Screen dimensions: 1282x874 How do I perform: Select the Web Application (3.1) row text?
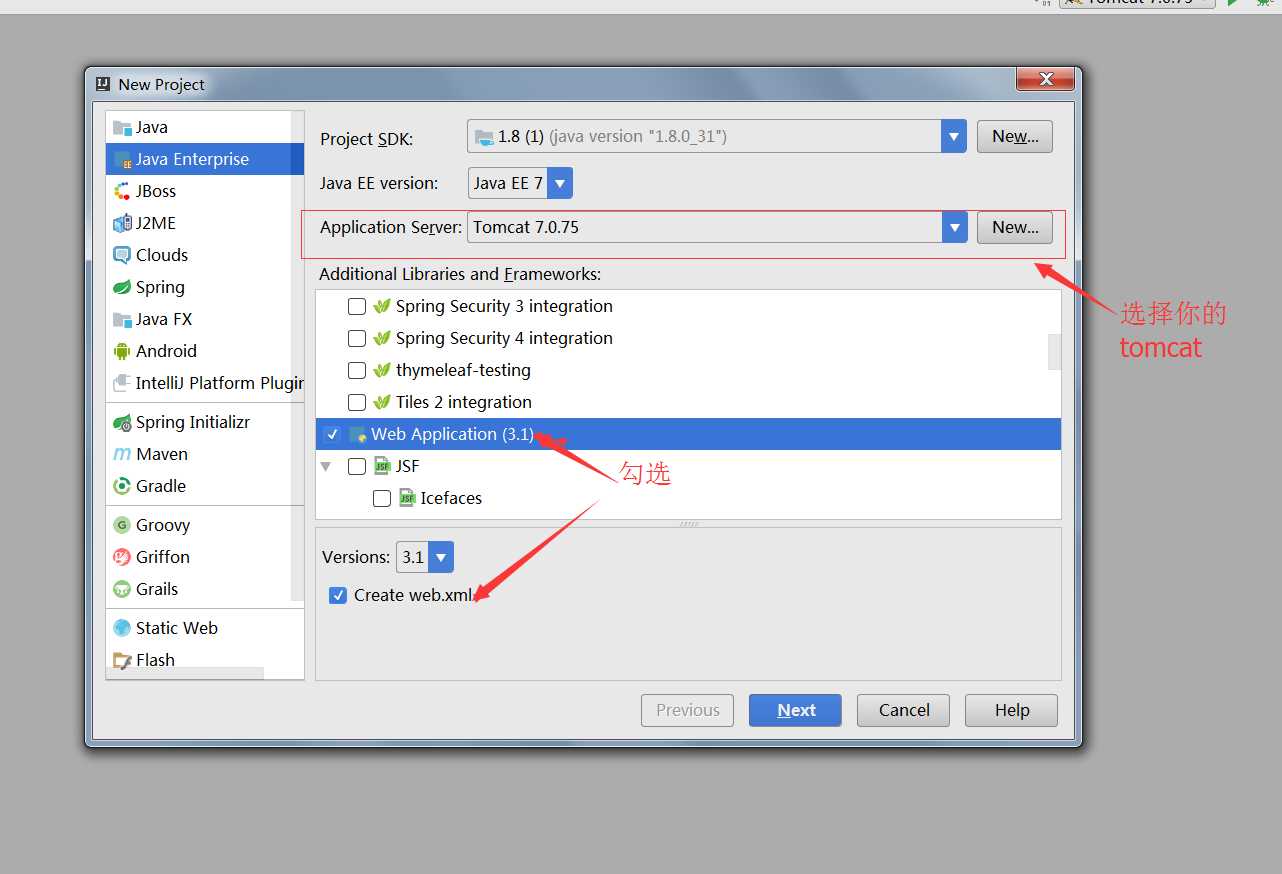click(x=452, y=434)
